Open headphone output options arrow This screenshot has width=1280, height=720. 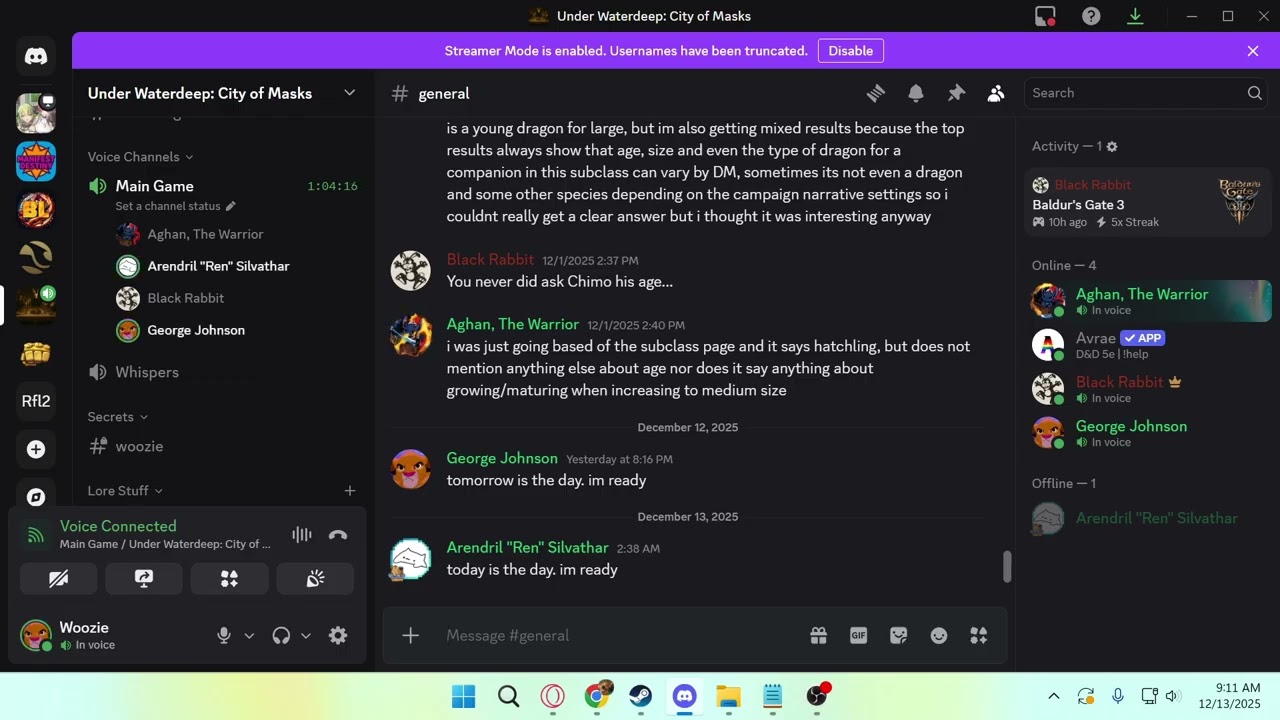pyautogui.click(x=306, y=636)
